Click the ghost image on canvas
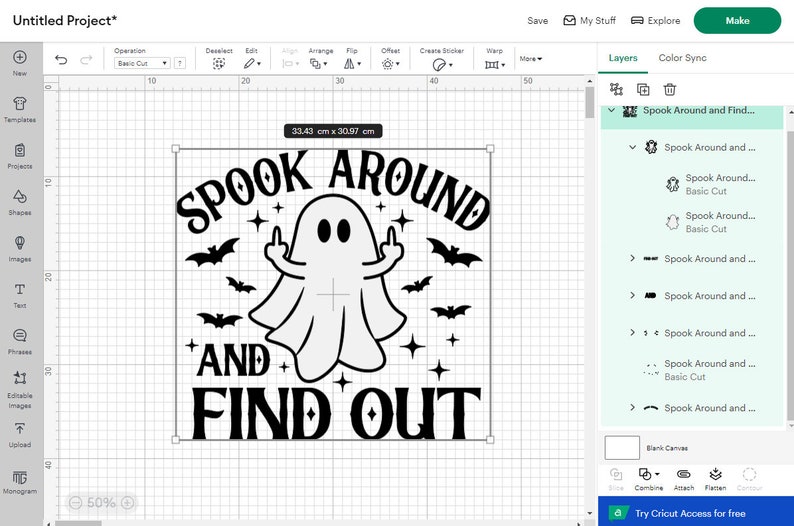The image size is (794, 526). pos(333,289)
